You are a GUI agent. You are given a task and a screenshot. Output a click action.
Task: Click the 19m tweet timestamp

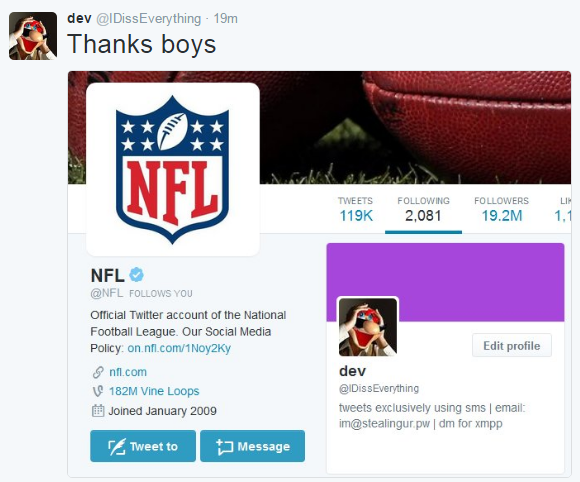pos(226,18)
